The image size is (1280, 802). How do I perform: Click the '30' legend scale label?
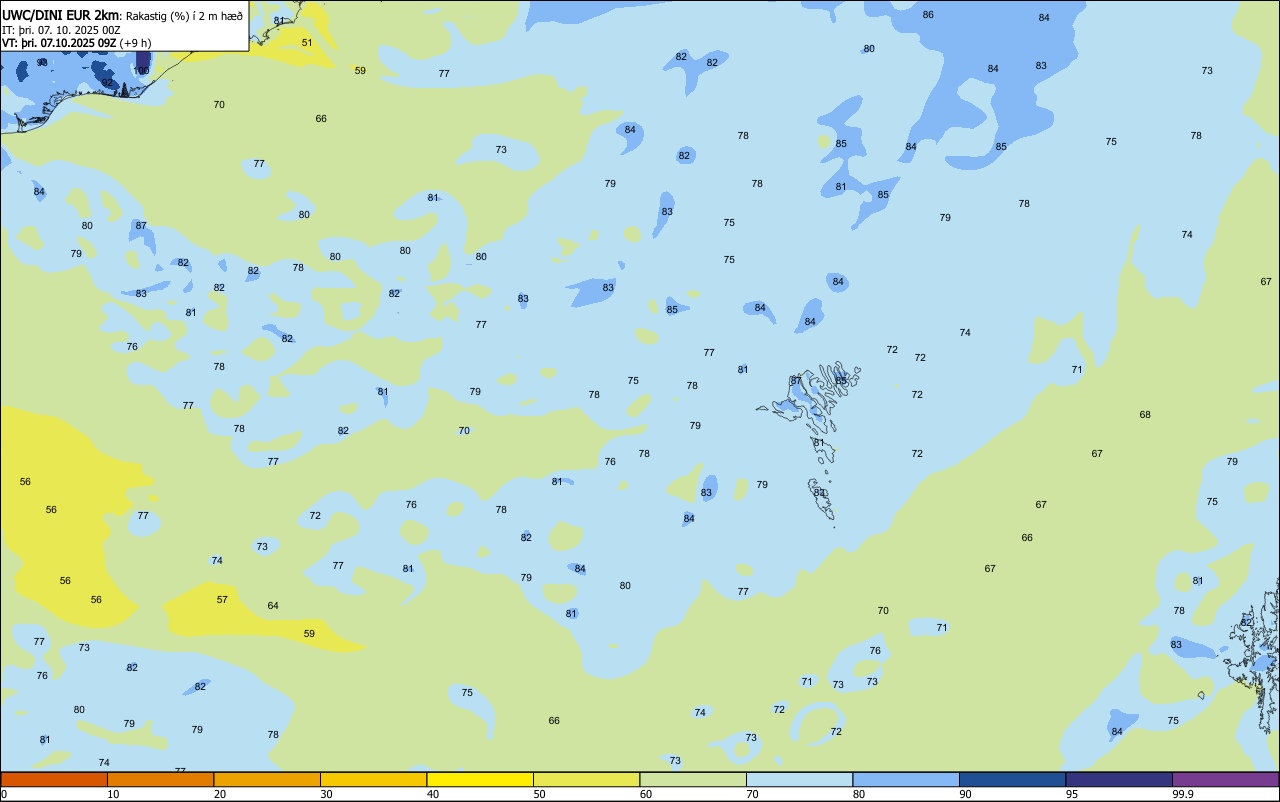point(326,794)
